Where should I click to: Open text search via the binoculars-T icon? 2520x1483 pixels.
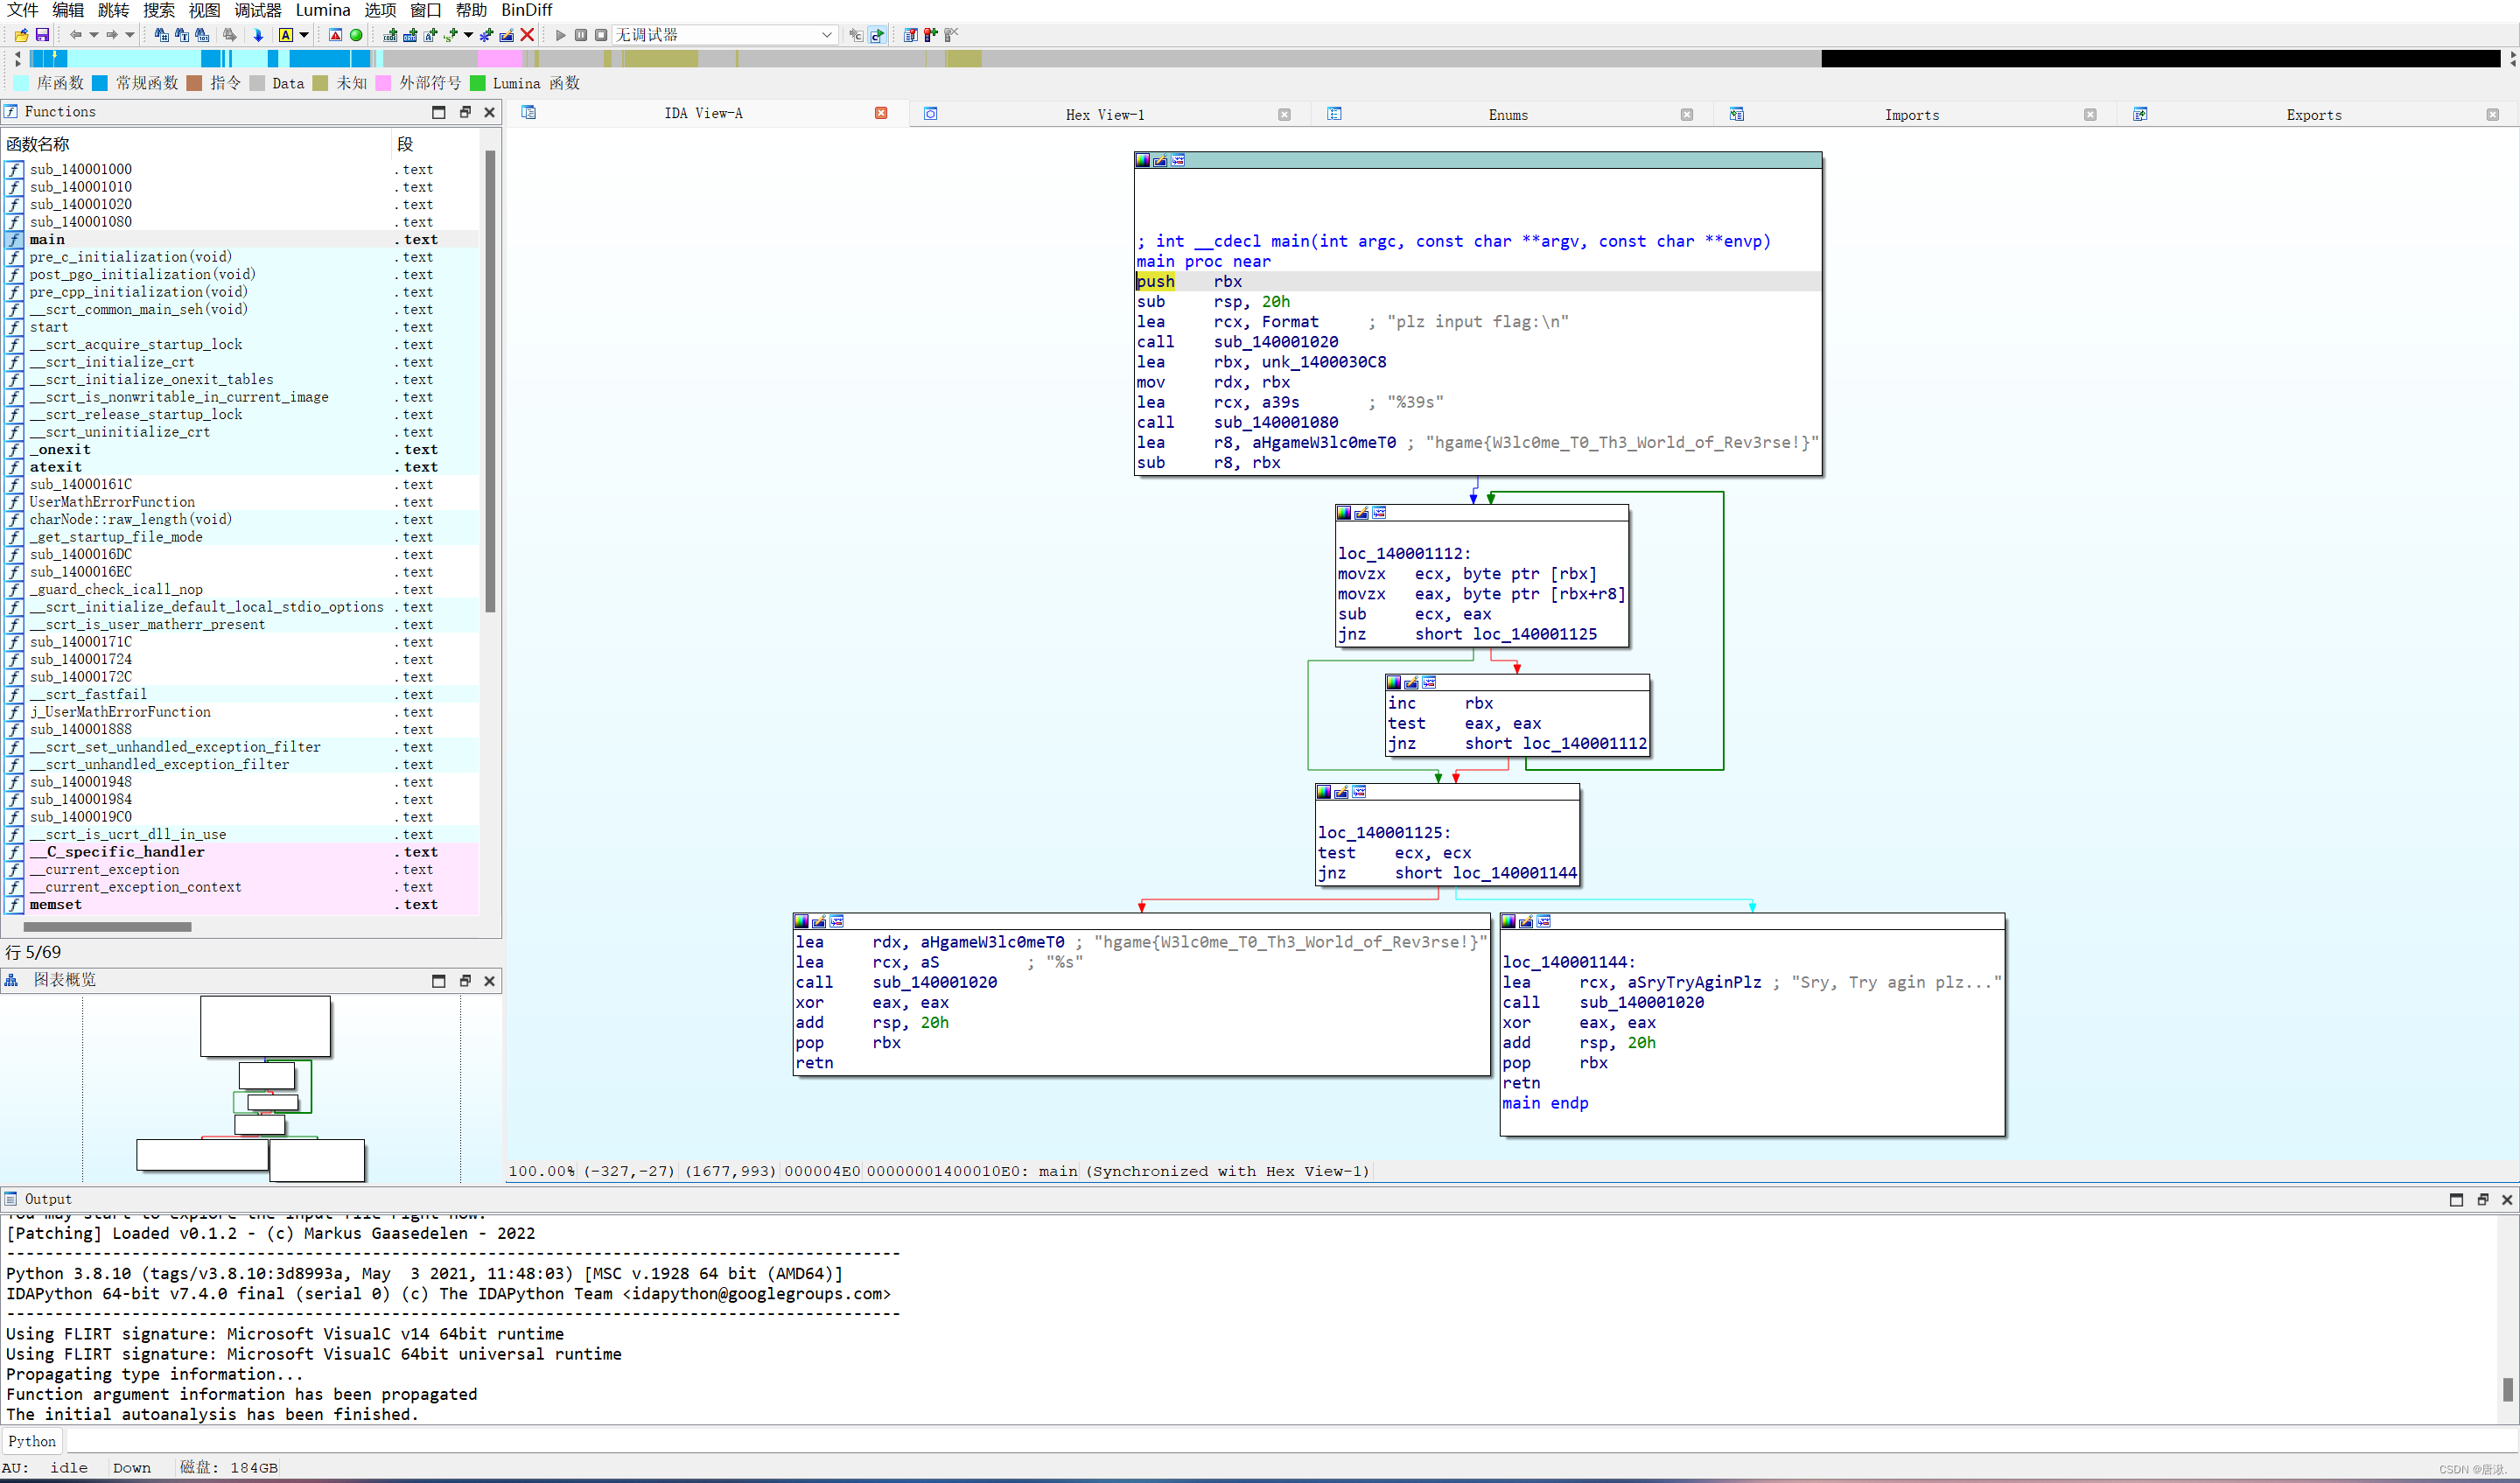pos(183,35)
